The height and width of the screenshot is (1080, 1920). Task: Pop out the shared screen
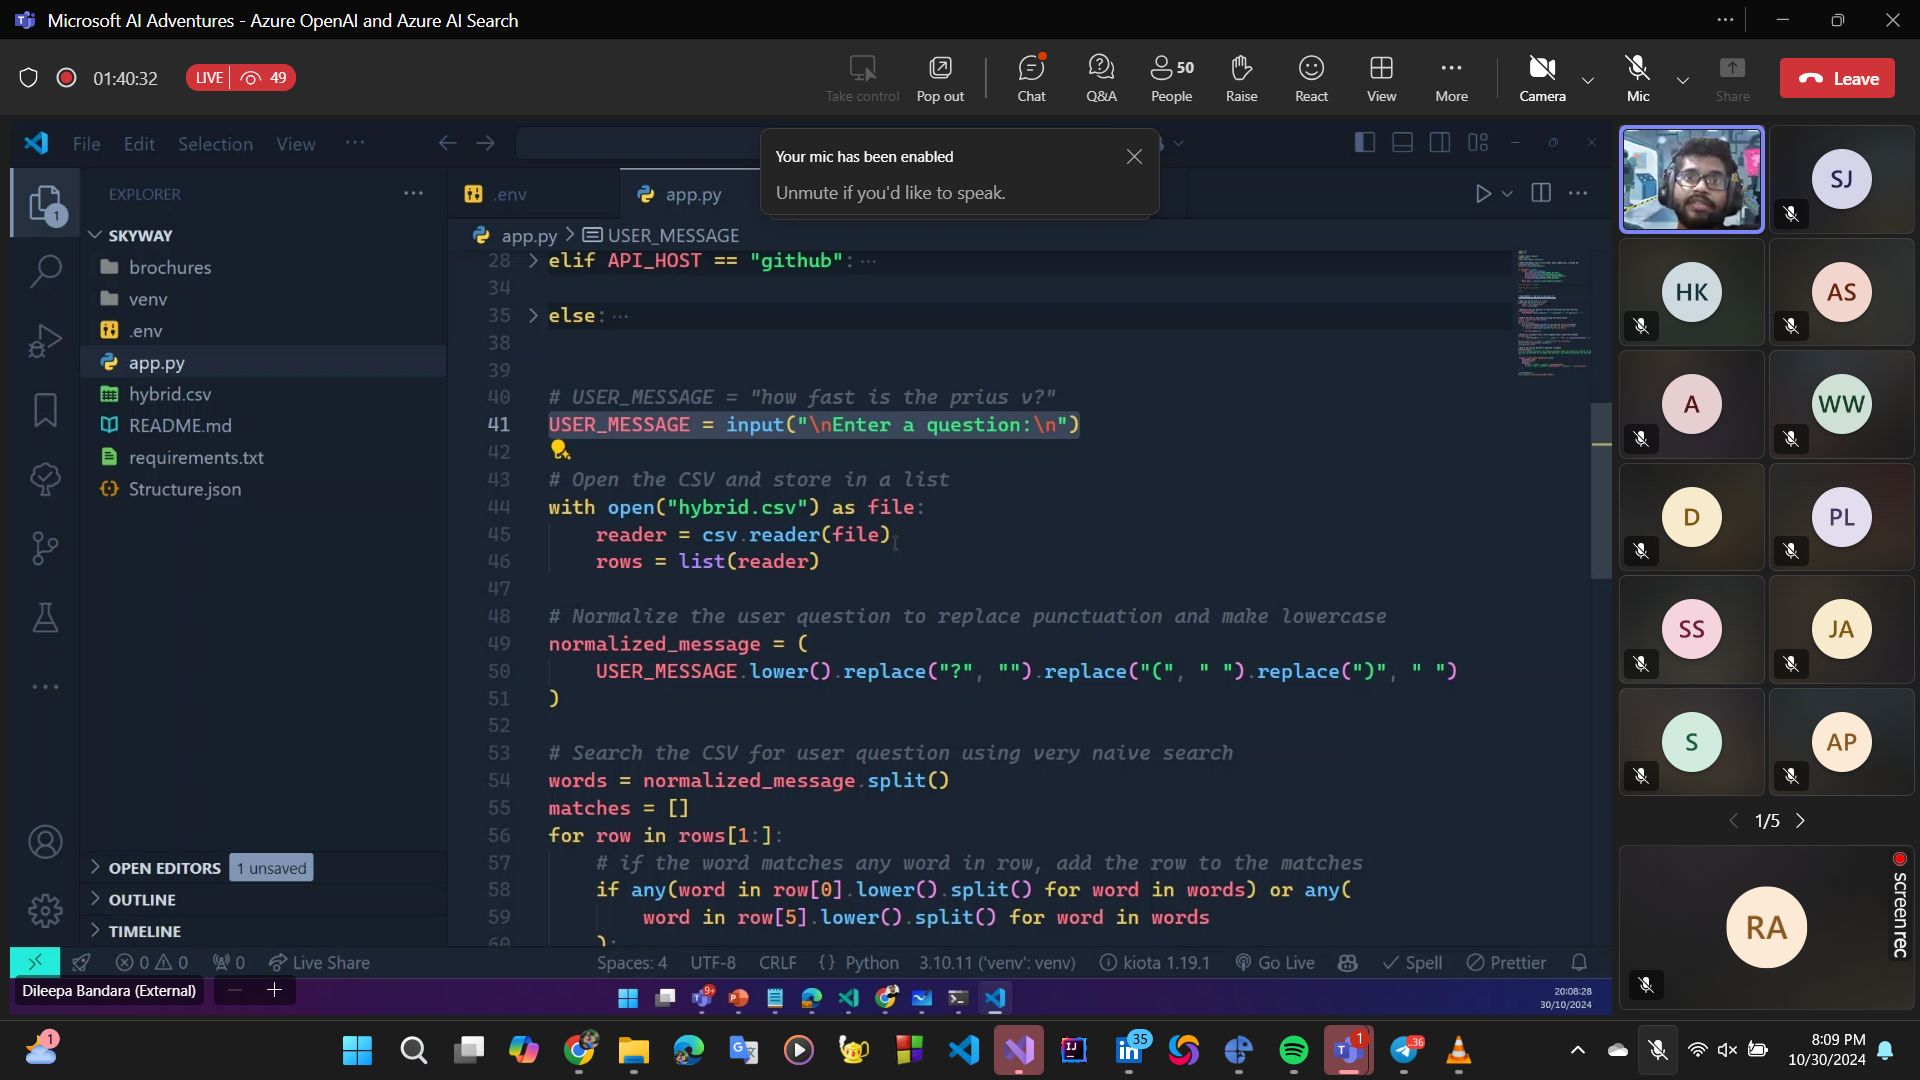[x=940, y=78]
